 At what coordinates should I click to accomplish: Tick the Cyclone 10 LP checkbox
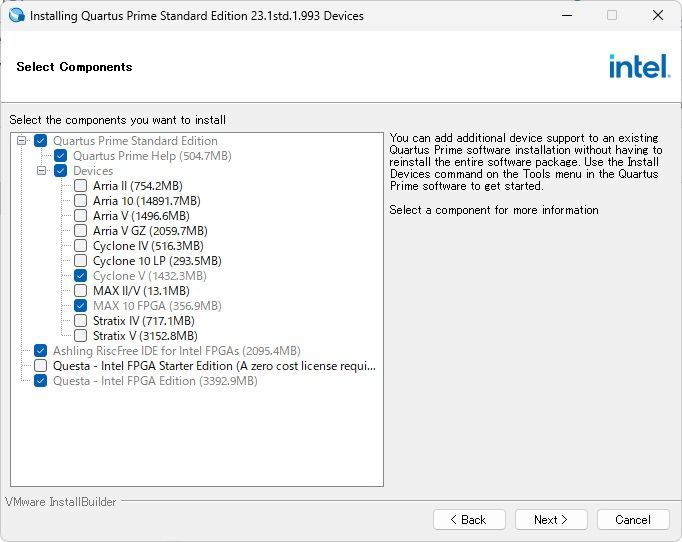[80, 261]
